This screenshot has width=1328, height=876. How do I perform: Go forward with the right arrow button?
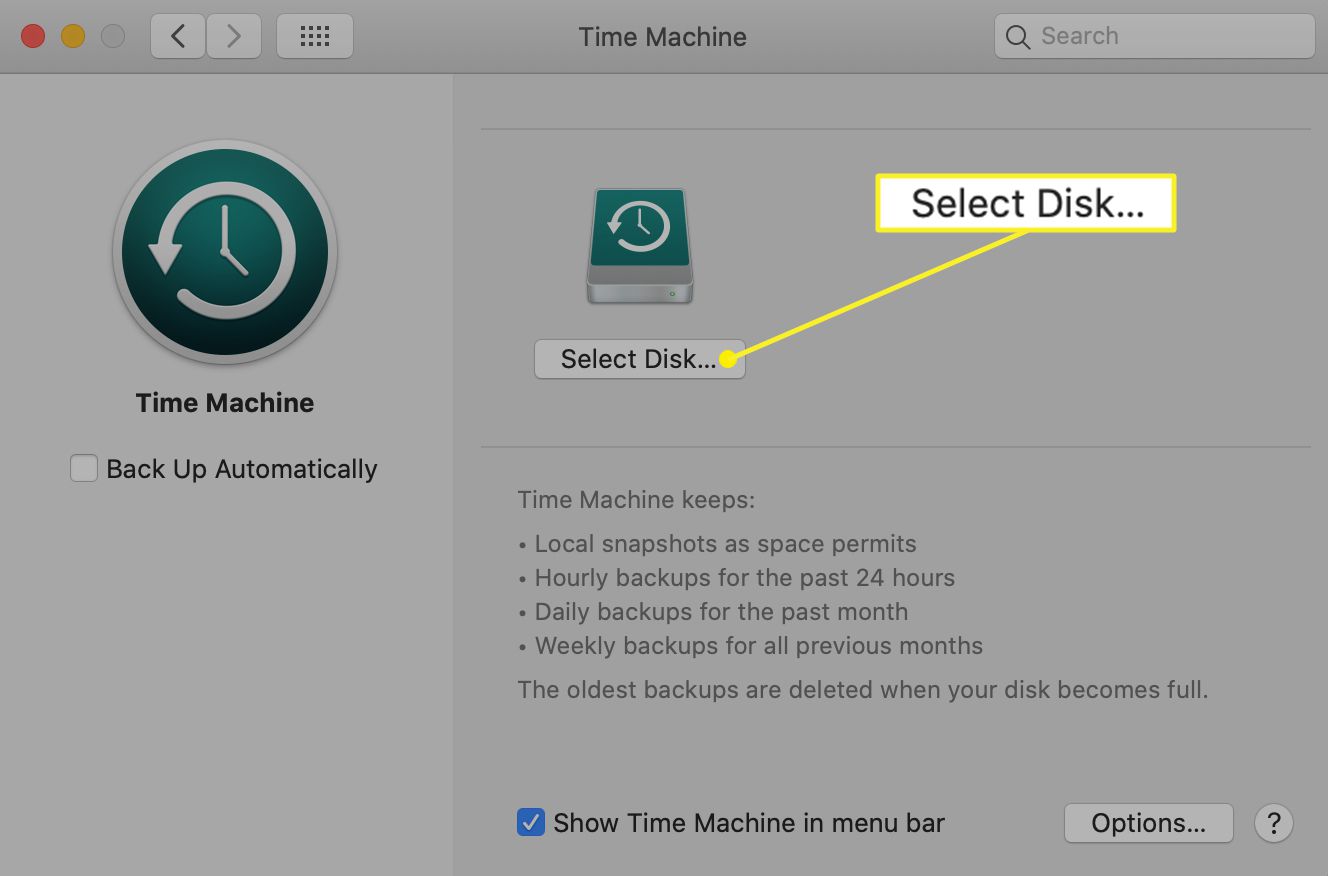[234, 37]
